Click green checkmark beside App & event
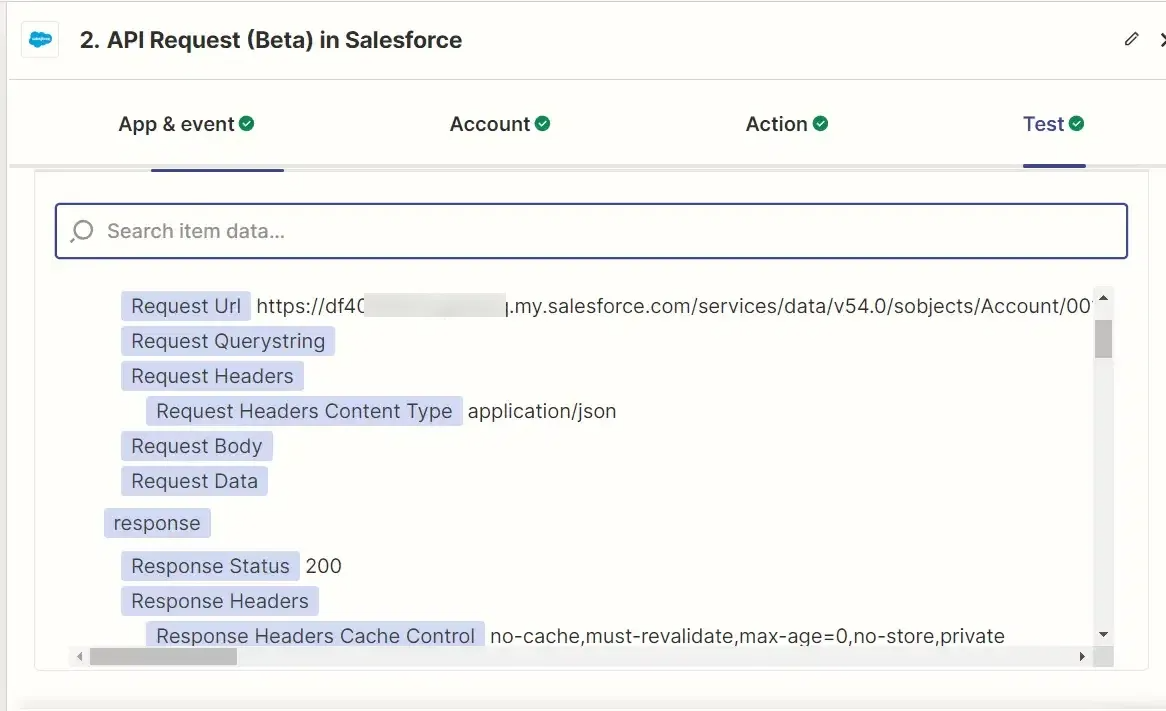 pyautogui.click(x=247, y=123)
